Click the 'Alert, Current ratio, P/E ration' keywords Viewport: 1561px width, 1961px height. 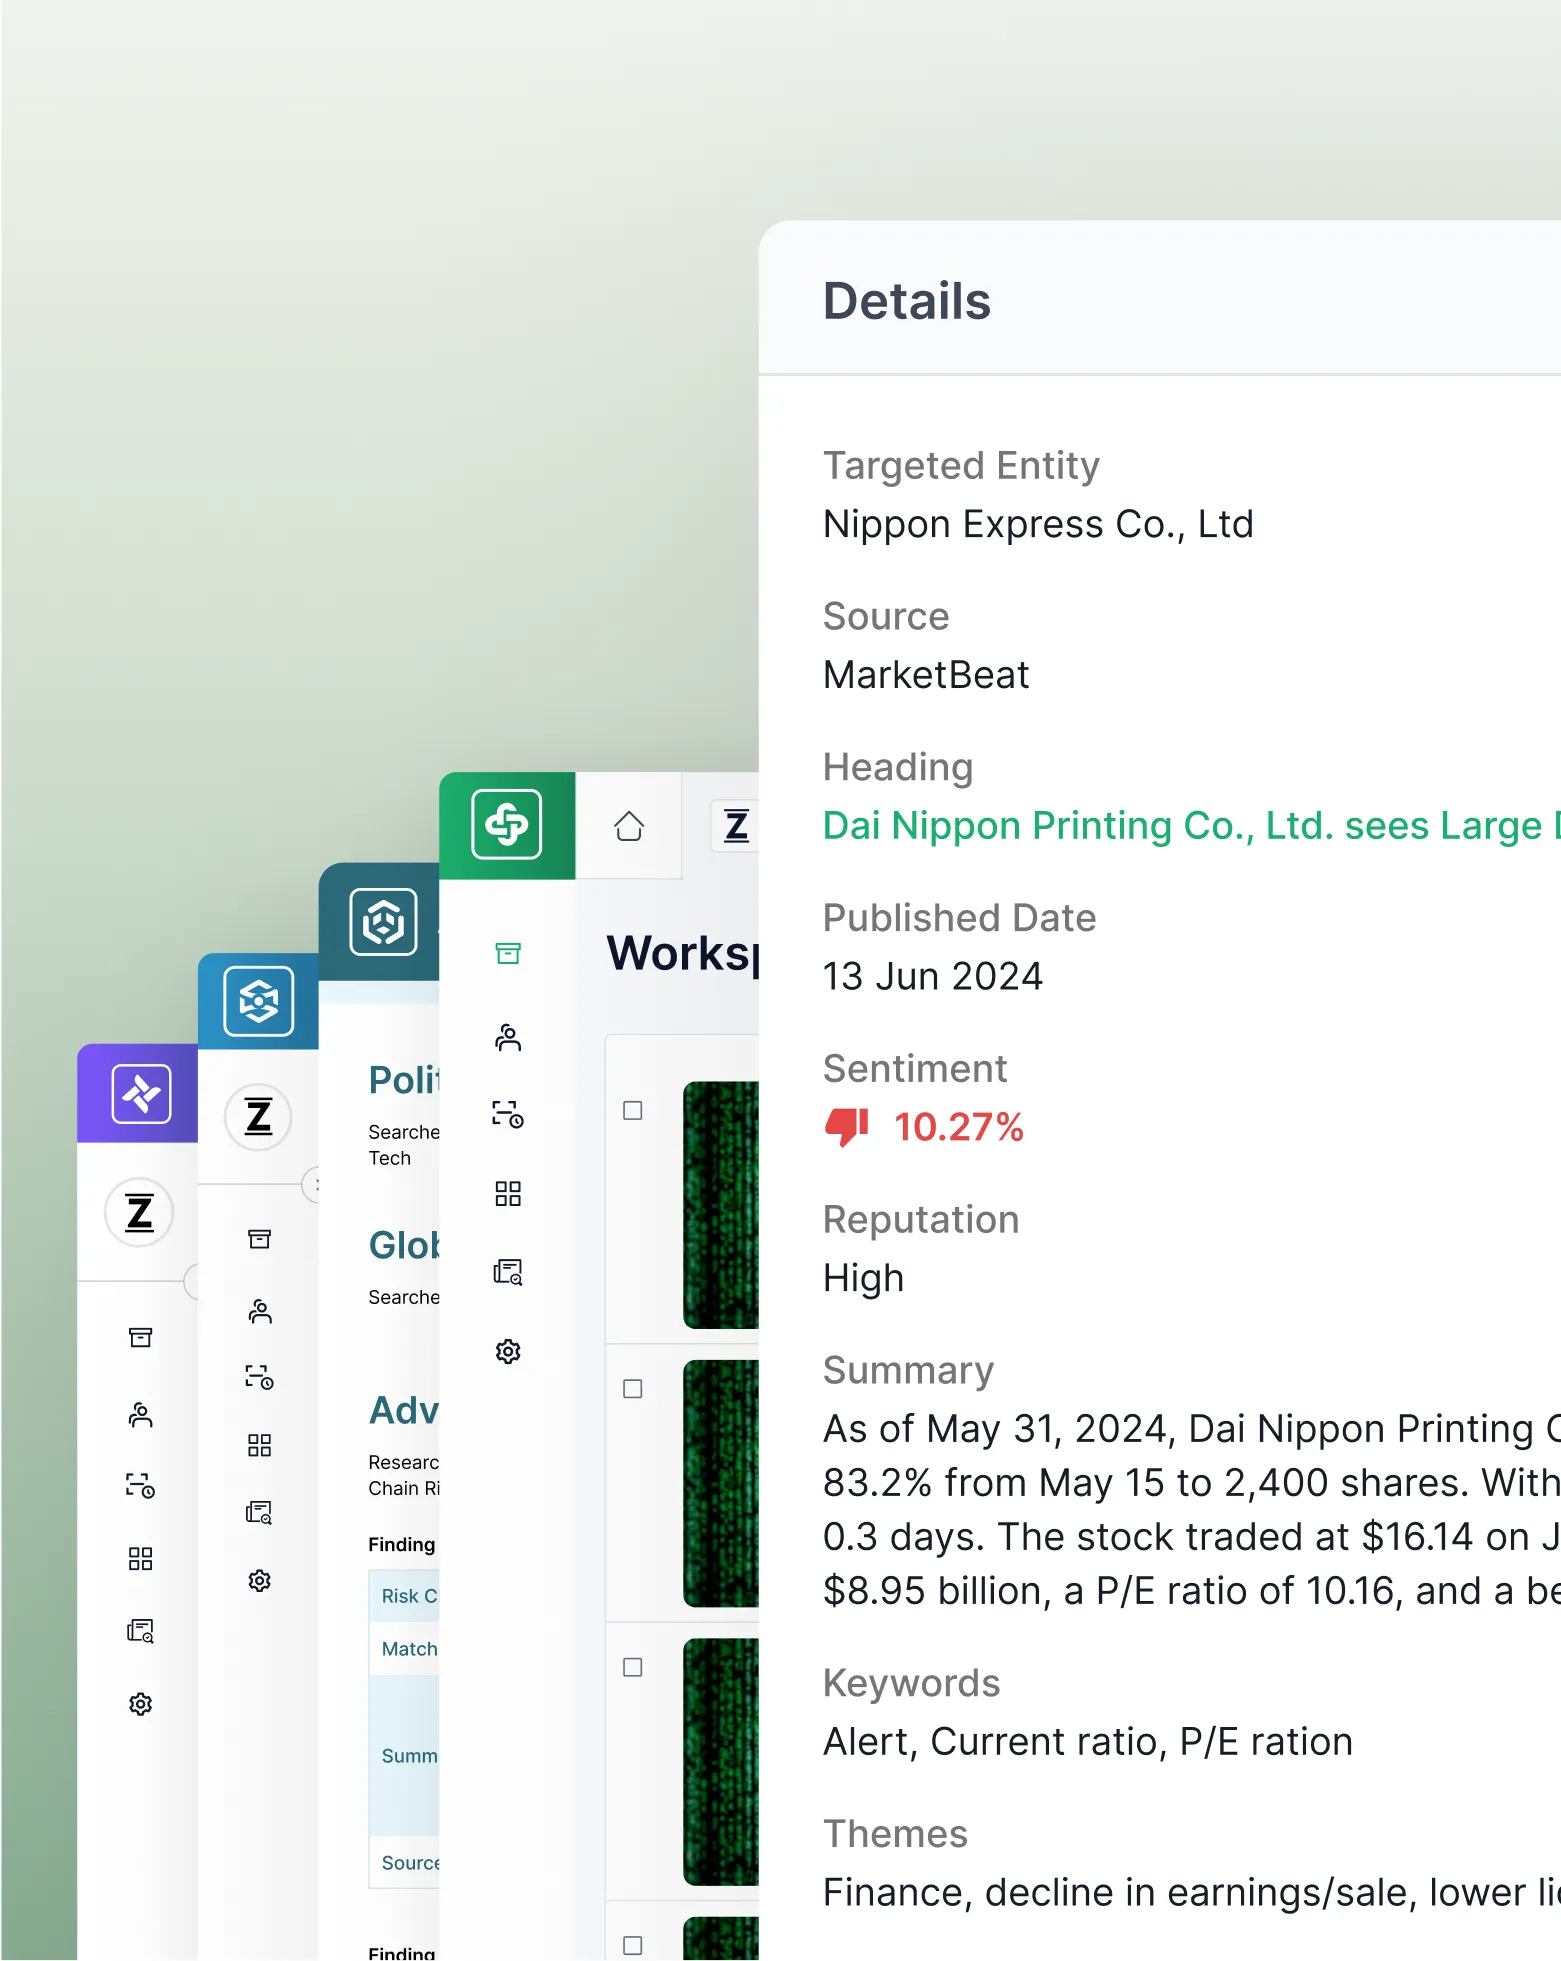point(1088,1742)
